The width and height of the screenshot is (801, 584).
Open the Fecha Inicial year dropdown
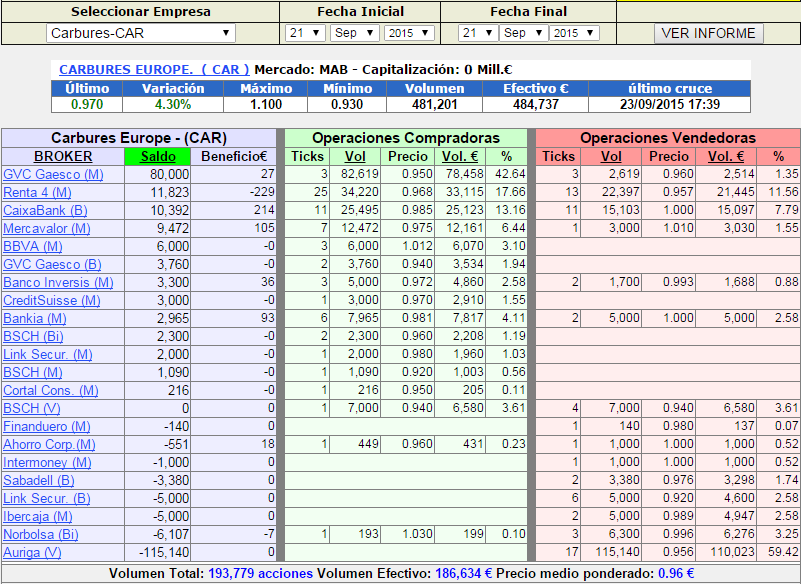coord(409,33)
